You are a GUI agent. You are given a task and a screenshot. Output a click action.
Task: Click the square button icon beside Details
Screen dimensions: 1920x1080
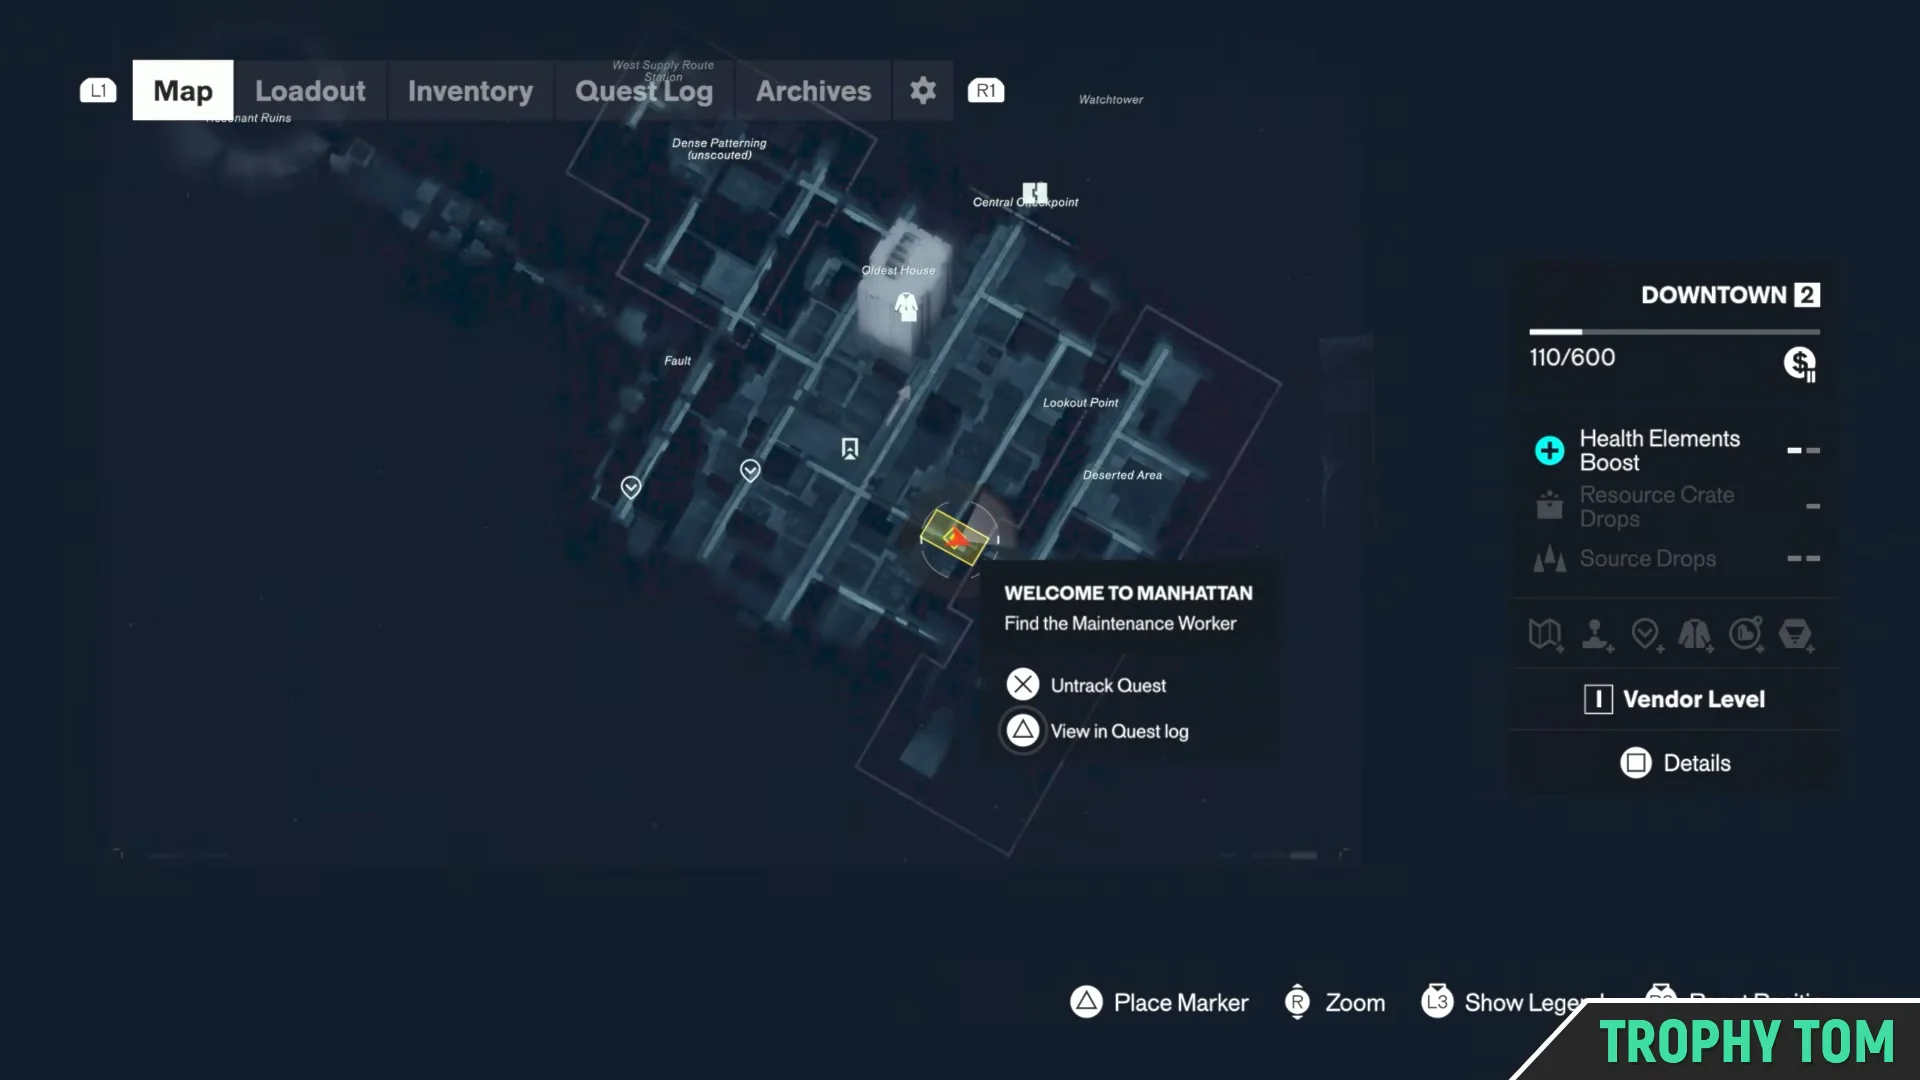1636,763
